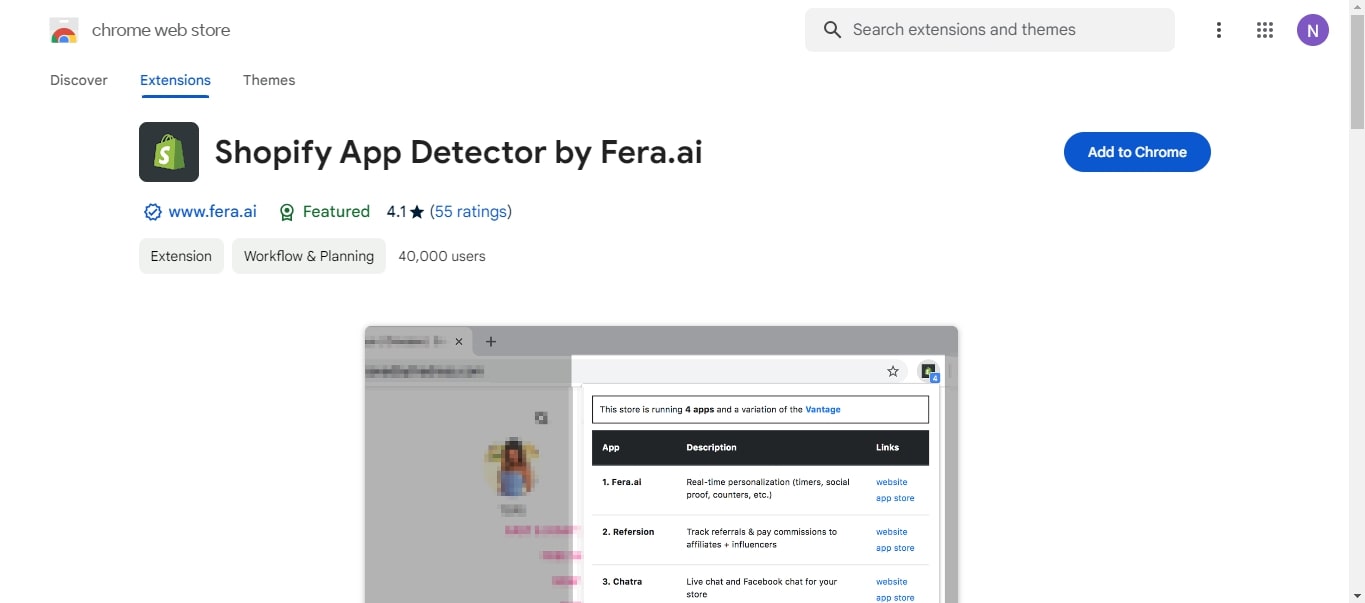Open the N account avatar
This screenshot has height=603, width=1365.
1313,30
